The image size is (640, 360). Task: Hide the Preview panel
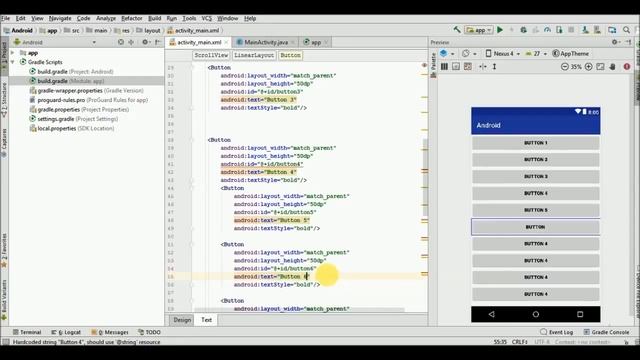(x=629, y=42)
